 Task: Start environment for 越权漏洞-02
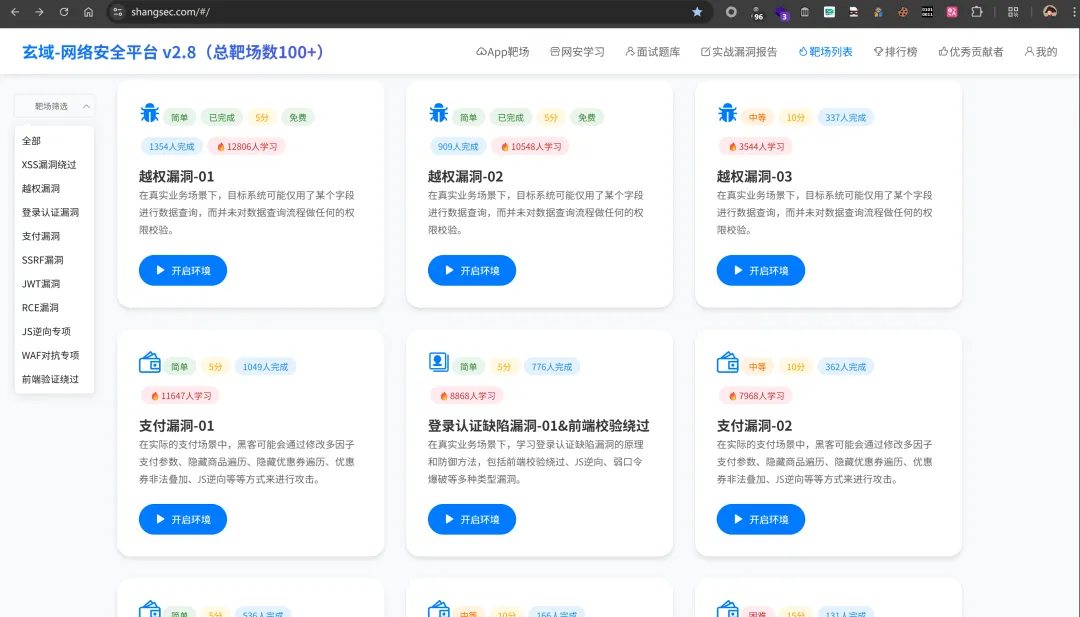(472, 271)
